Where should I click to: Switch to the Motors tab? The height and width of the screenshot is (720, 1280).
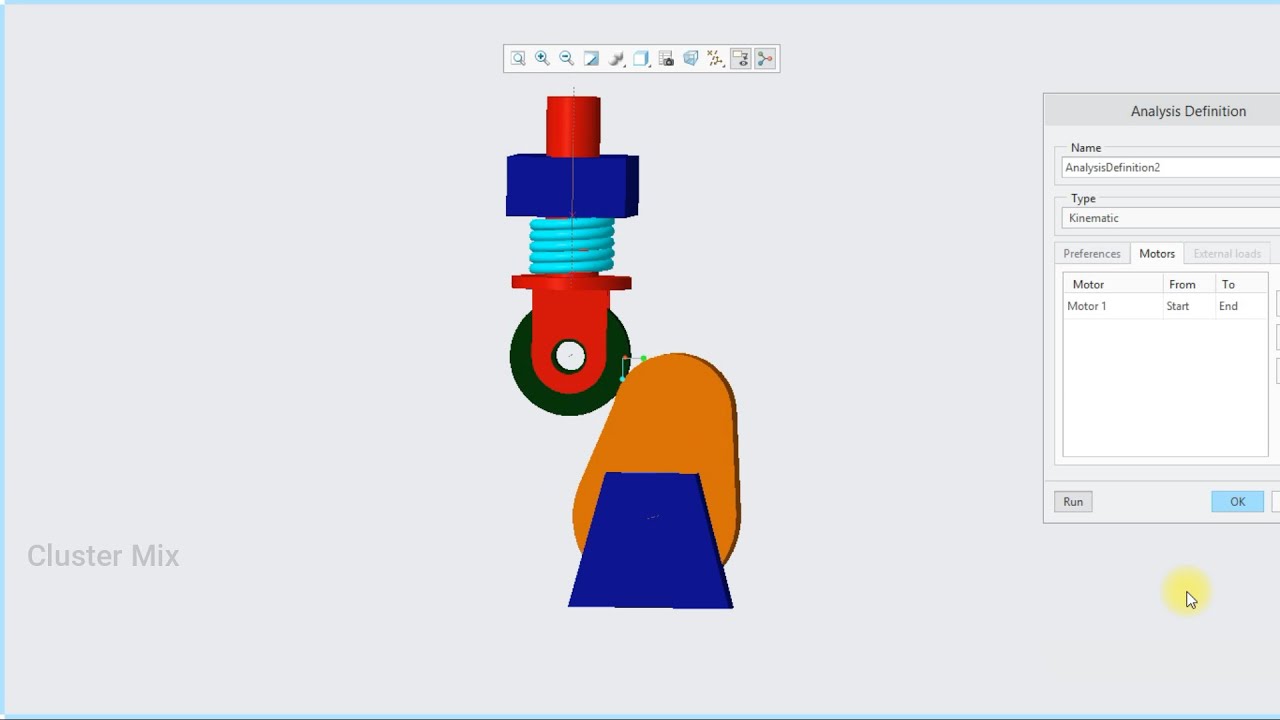(1157, 254)
